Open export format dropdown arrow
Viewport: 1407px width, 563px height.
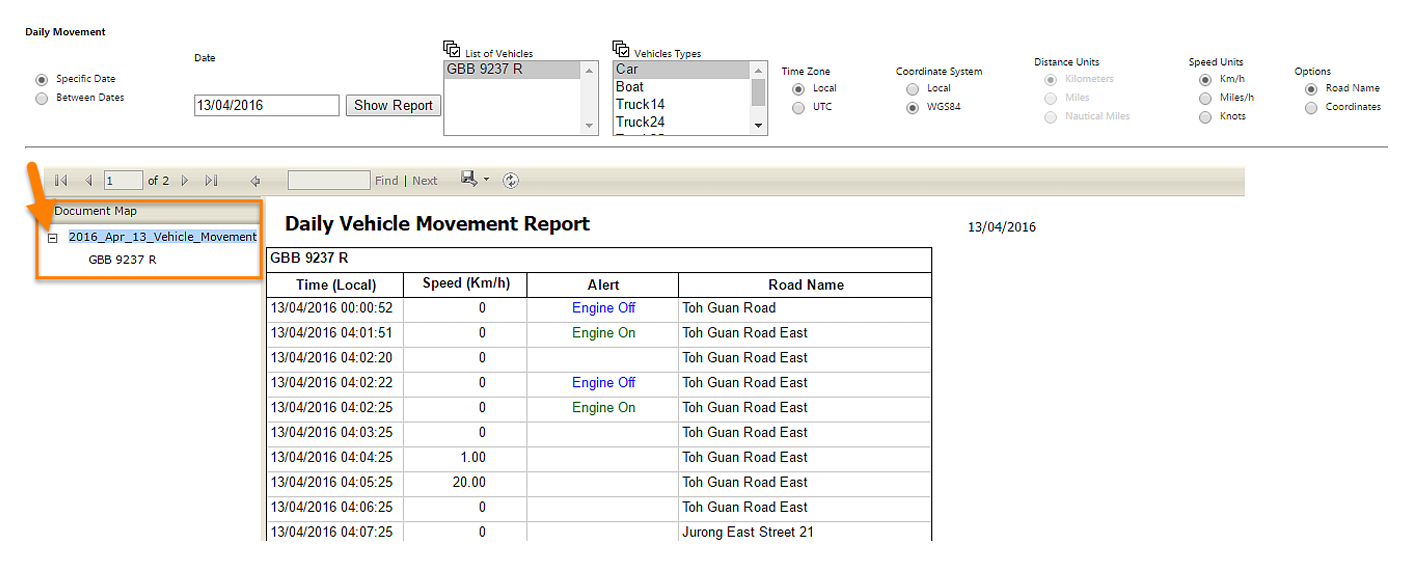tap(486, 181)
